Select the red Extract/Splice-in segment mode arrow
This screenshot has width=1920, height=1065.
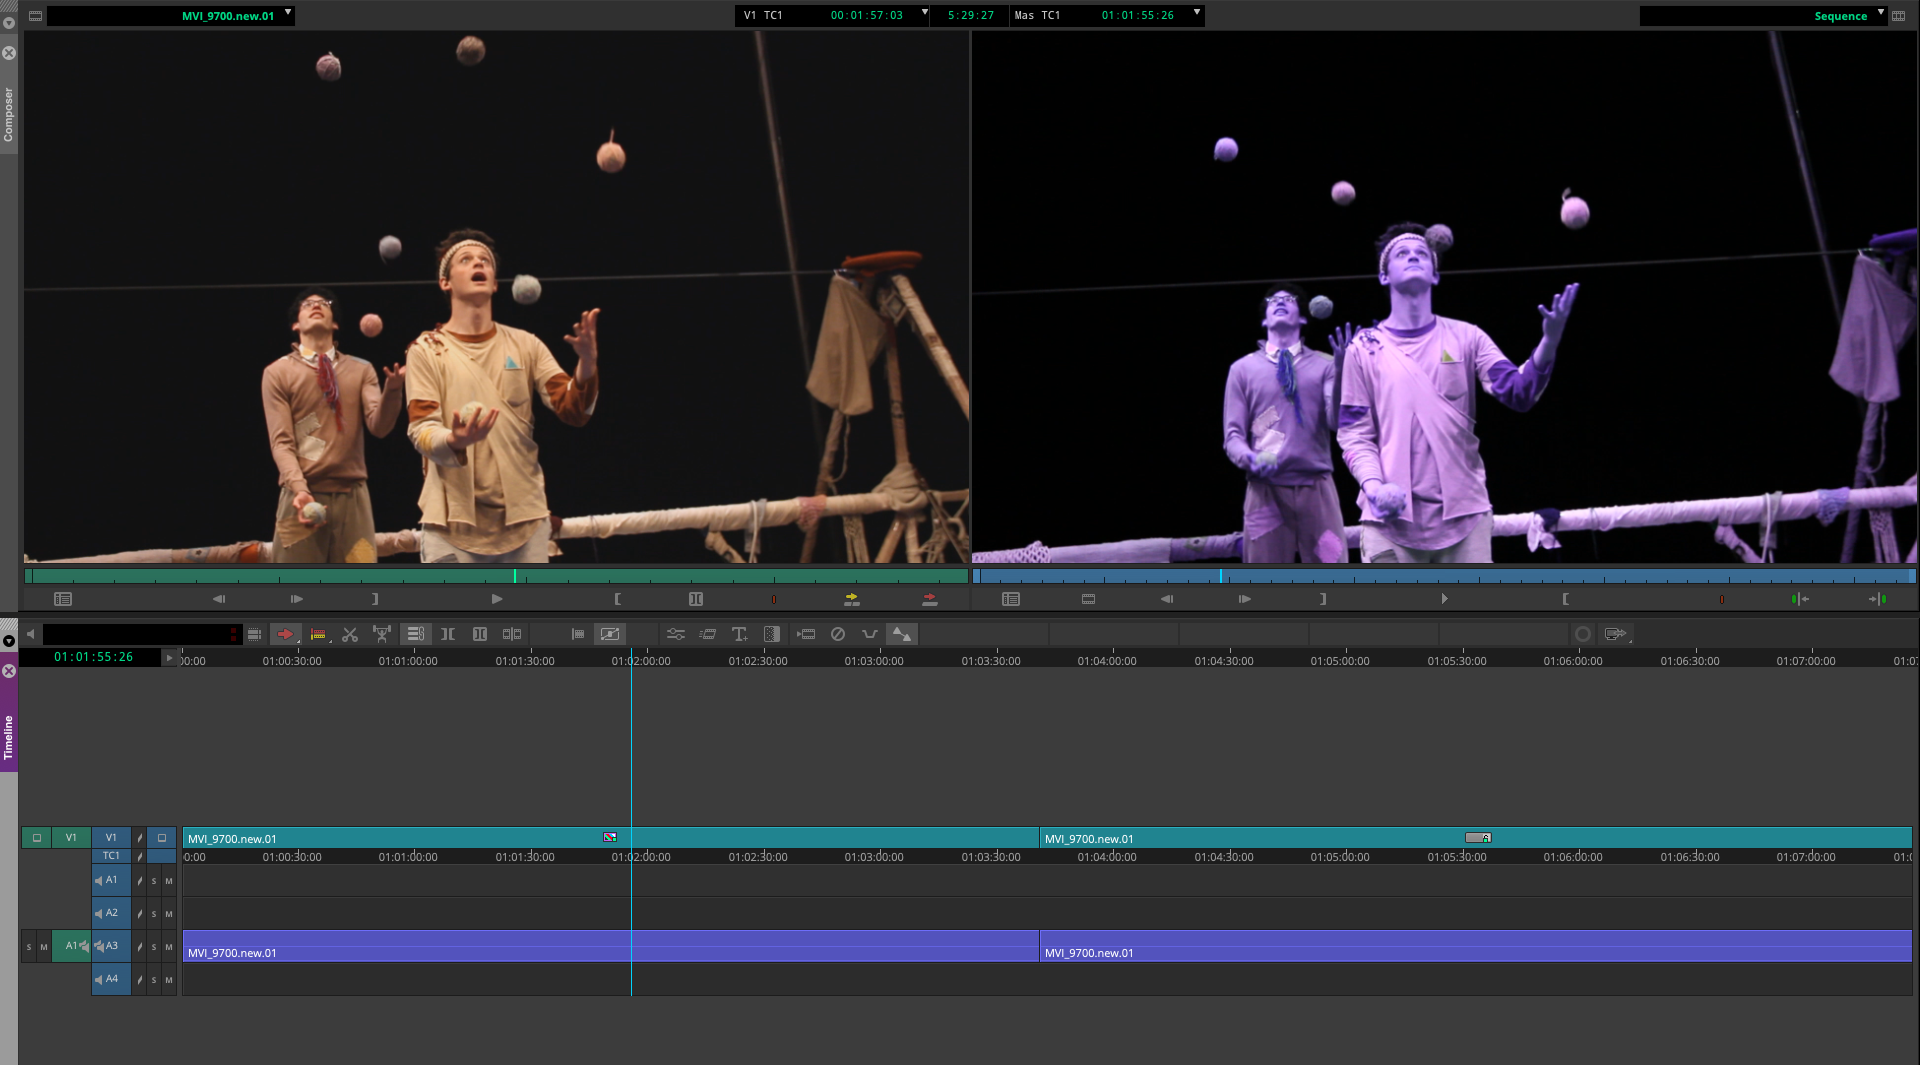pos(287,634)
